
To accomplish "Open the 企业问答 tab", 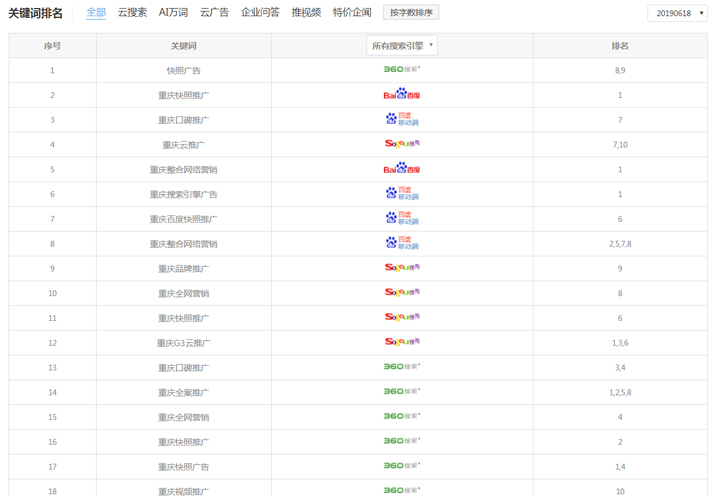I will pyautogui.click(x=260, y=13).
